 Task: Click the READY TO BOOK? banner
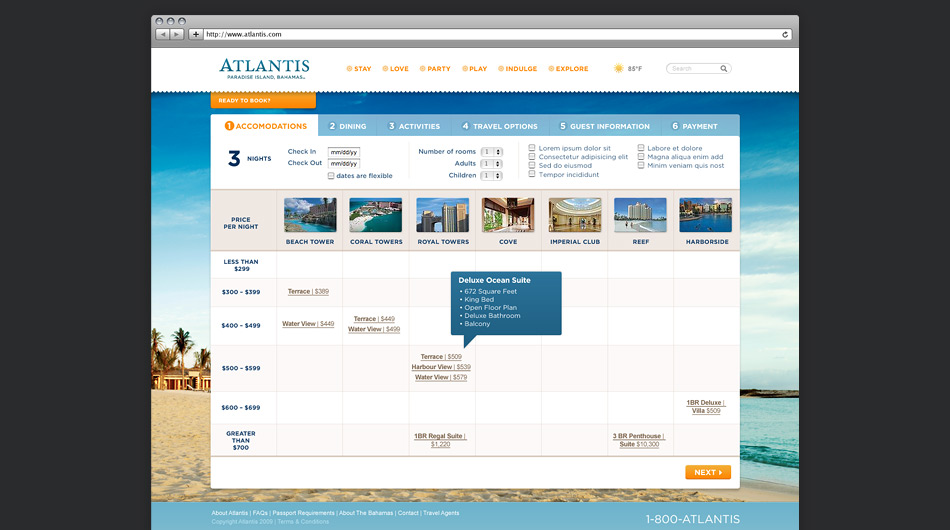(x=263, y=101)
